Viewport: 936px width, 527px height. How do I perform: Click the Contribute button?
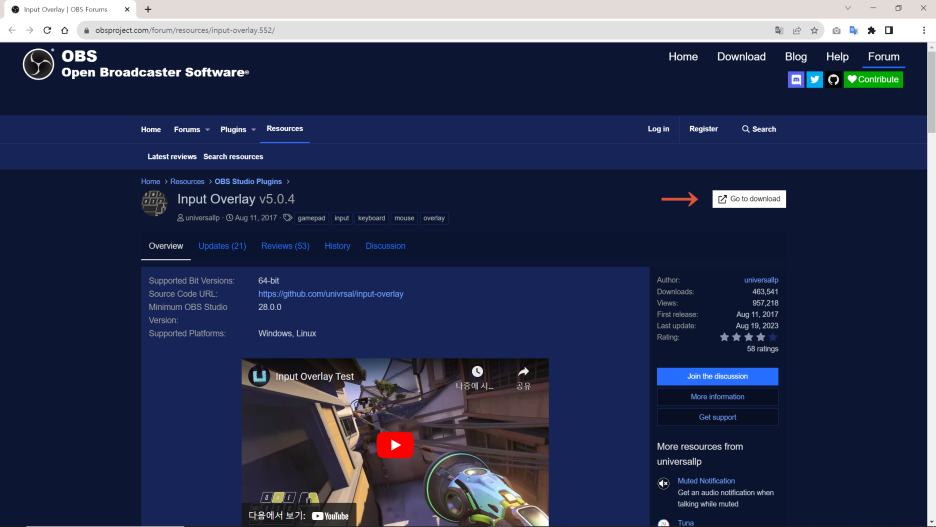873,79
